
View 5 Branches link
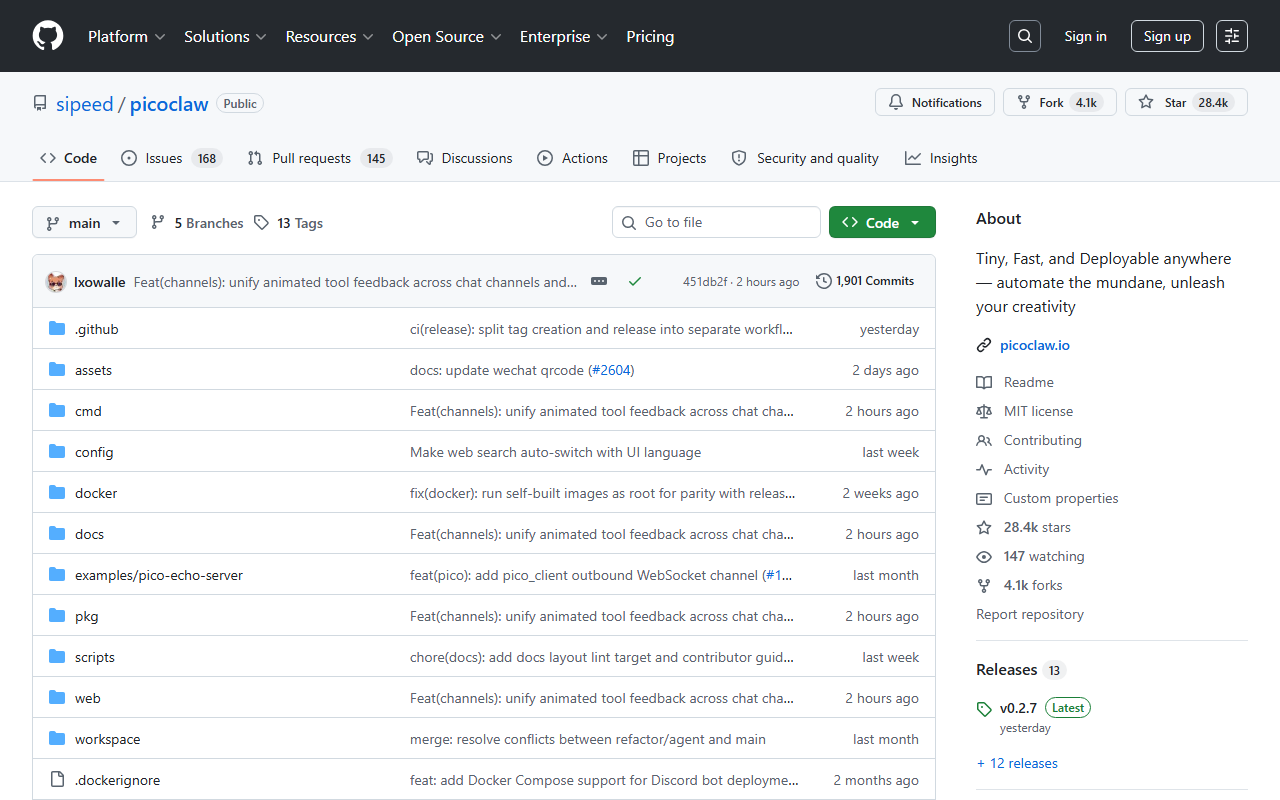coord(197,223)
